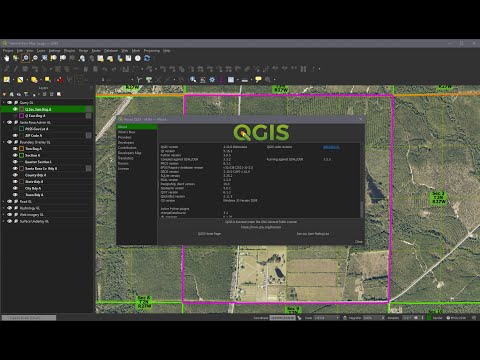Click the Zoom Full extent icon

point(44,58)
